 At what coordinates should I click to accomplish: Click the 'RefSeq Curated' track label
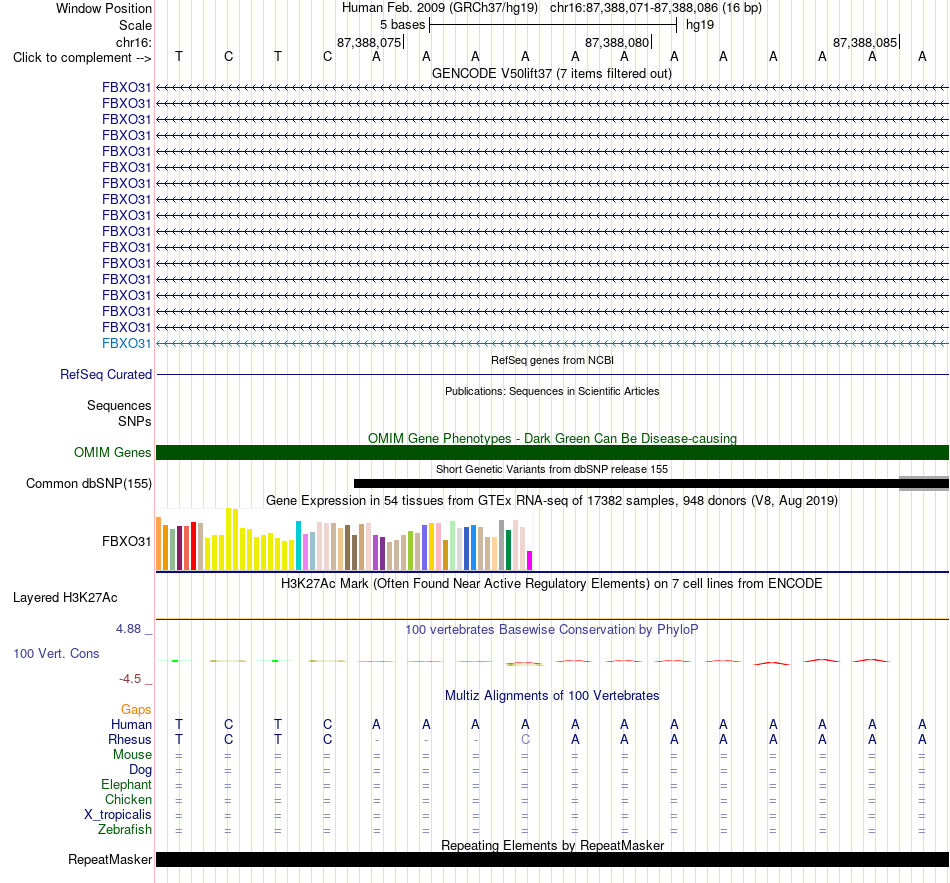pos(105,375)
